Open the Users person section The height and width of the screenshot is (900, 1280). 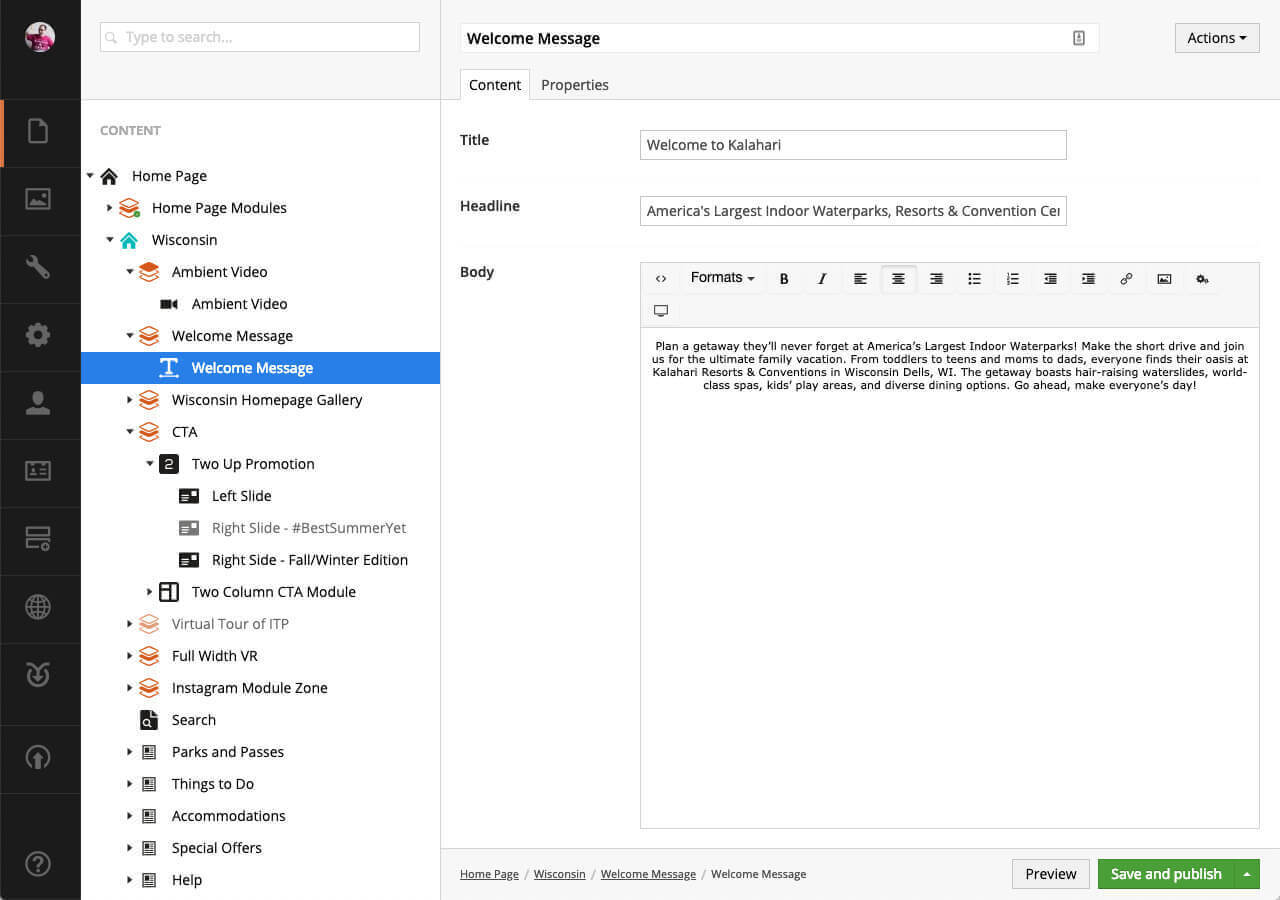click(x=38, y=403)
